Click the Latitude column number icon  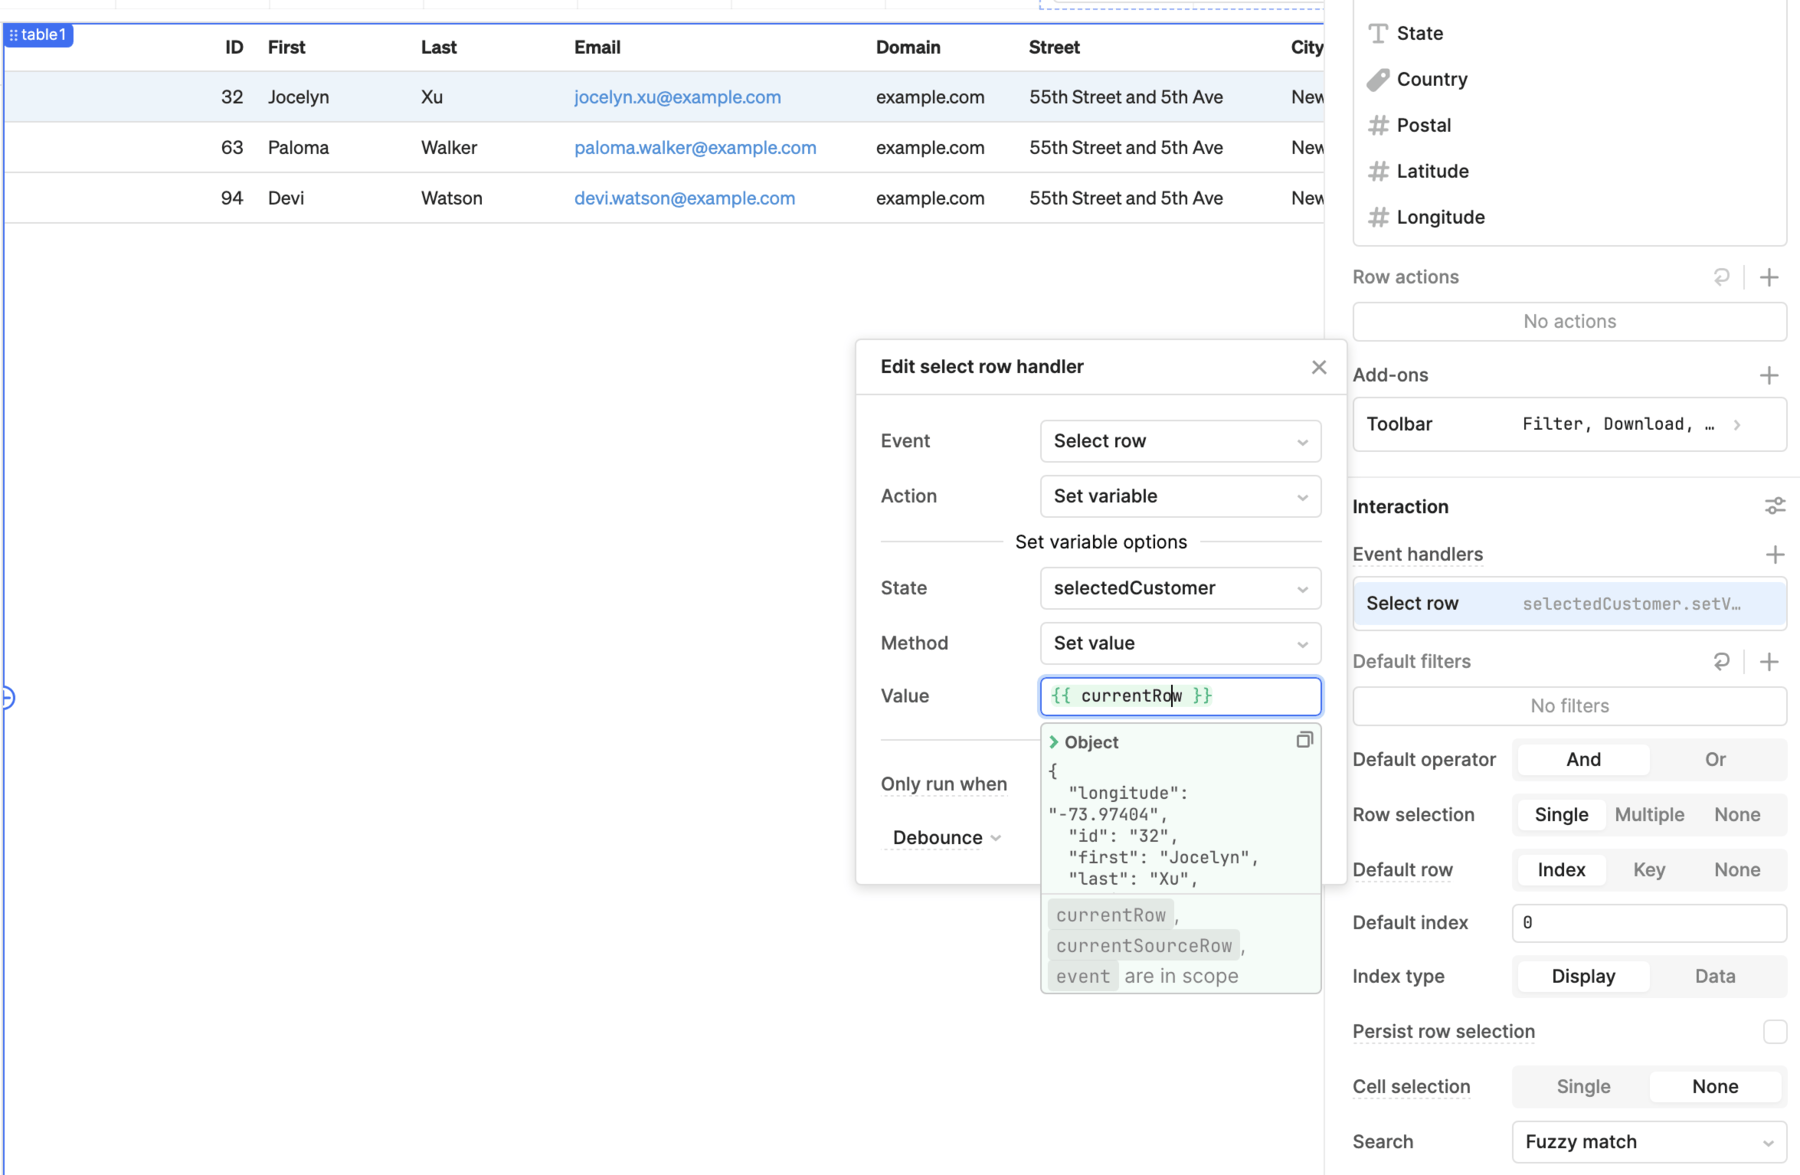pos(1378,171)
